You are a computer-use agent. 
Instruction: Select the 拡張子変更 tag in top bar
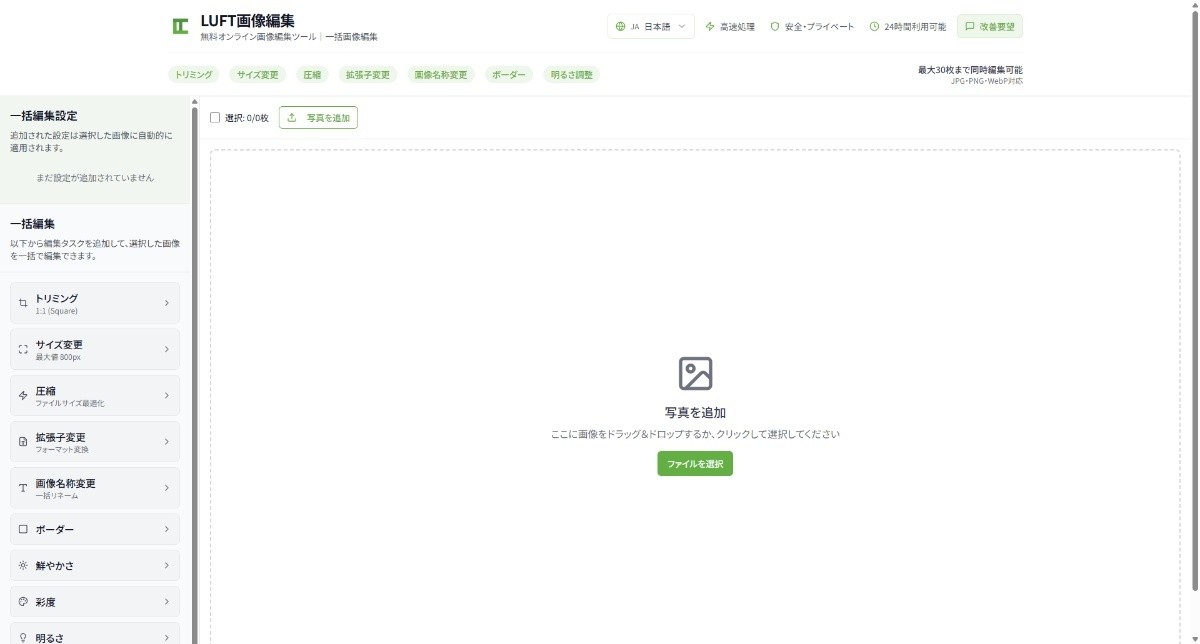pyautogui.click(x=368, y=74)
